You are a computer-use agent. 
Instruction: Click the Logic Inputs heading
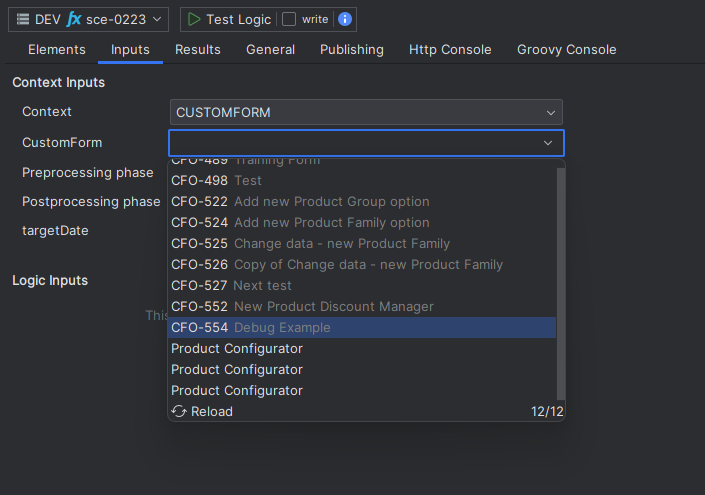point(50,281)
